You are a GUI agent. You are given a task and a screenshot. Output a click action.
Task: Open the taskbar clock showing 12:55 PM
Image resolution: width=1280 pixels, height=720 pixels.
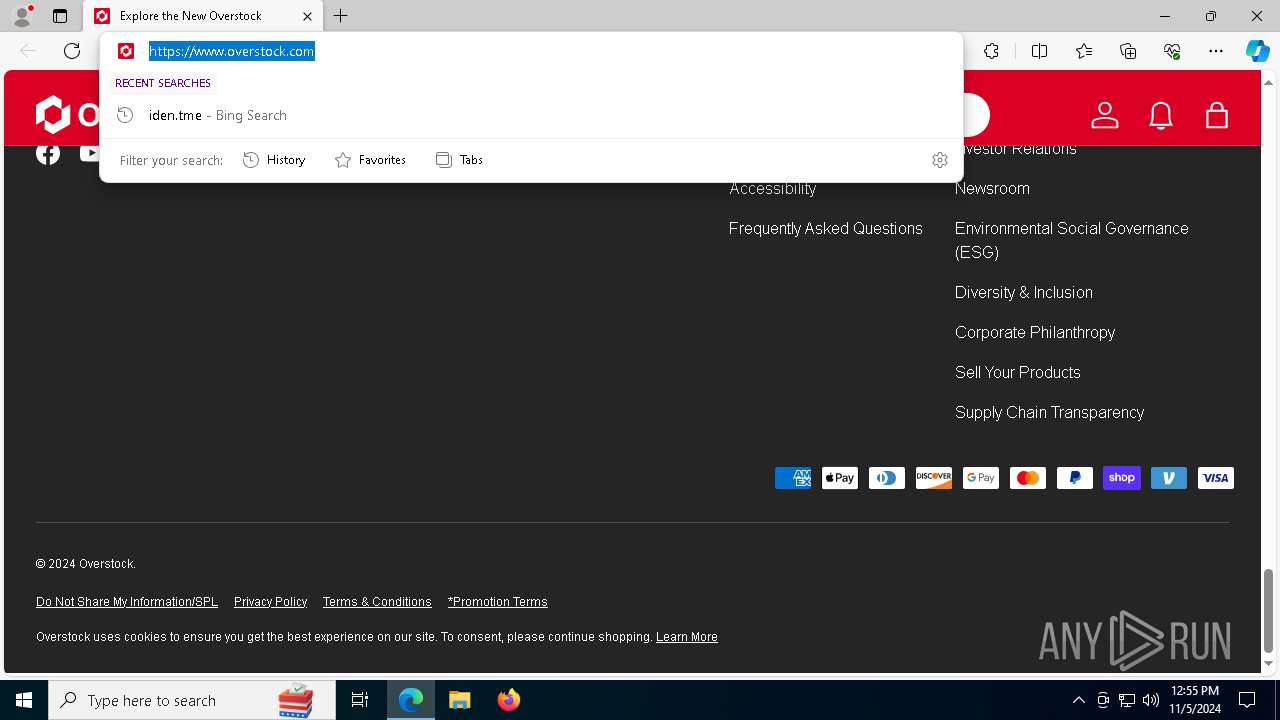click(1195, 700)
